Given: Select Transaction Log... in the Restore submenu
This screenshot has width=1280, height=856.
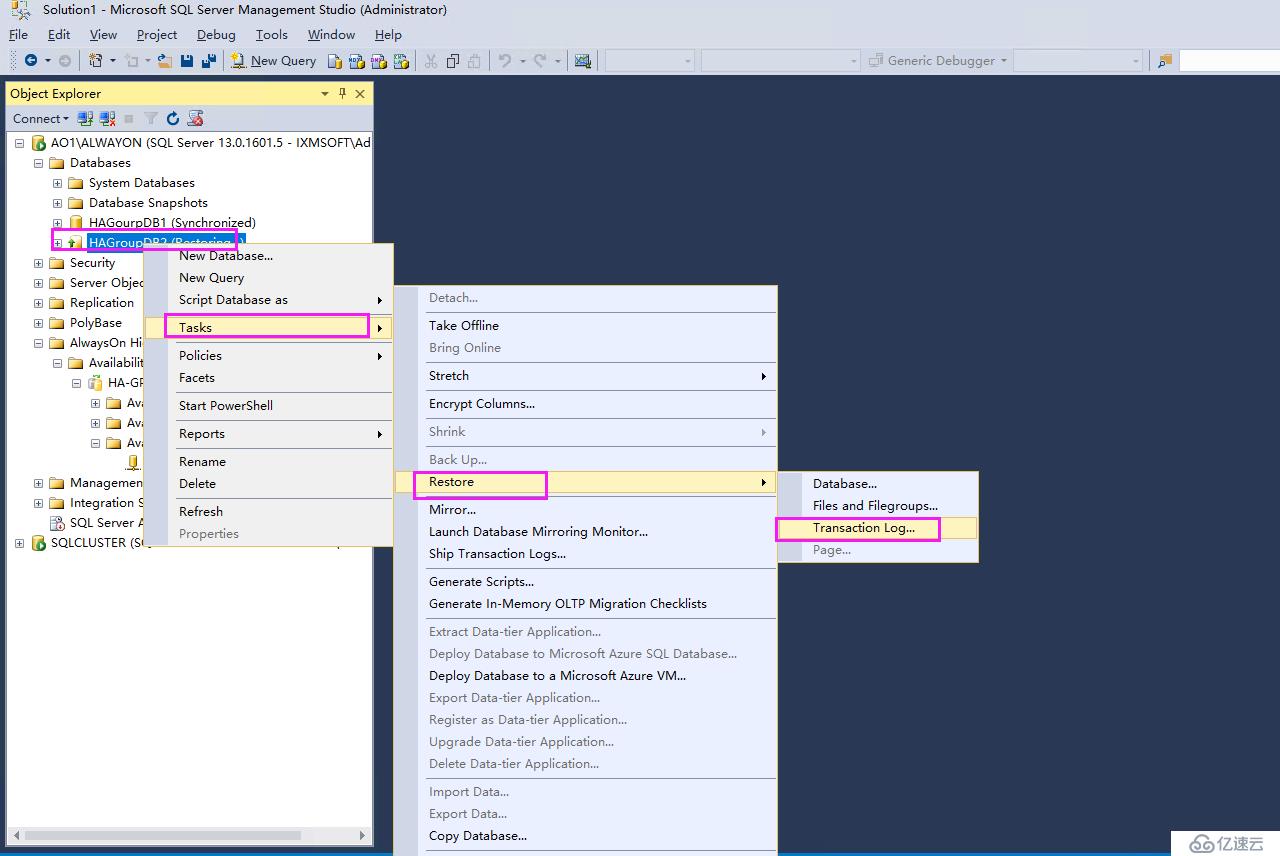Looking at the screenshot, I should [x=877, y=528].
